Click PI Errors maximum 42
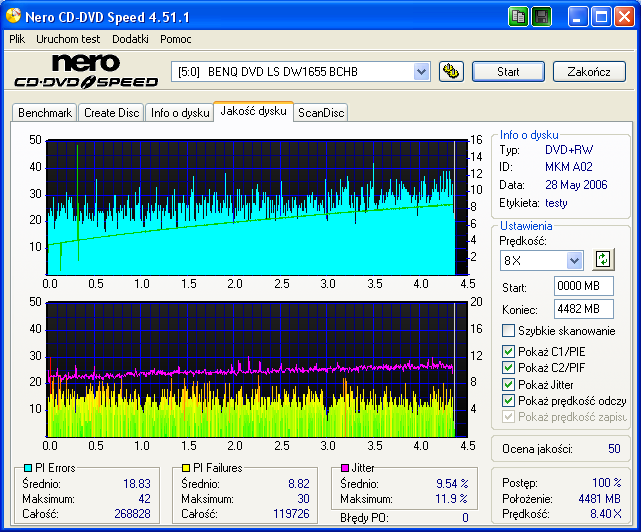The image size is (641, 532). click(x=144, y=499)
